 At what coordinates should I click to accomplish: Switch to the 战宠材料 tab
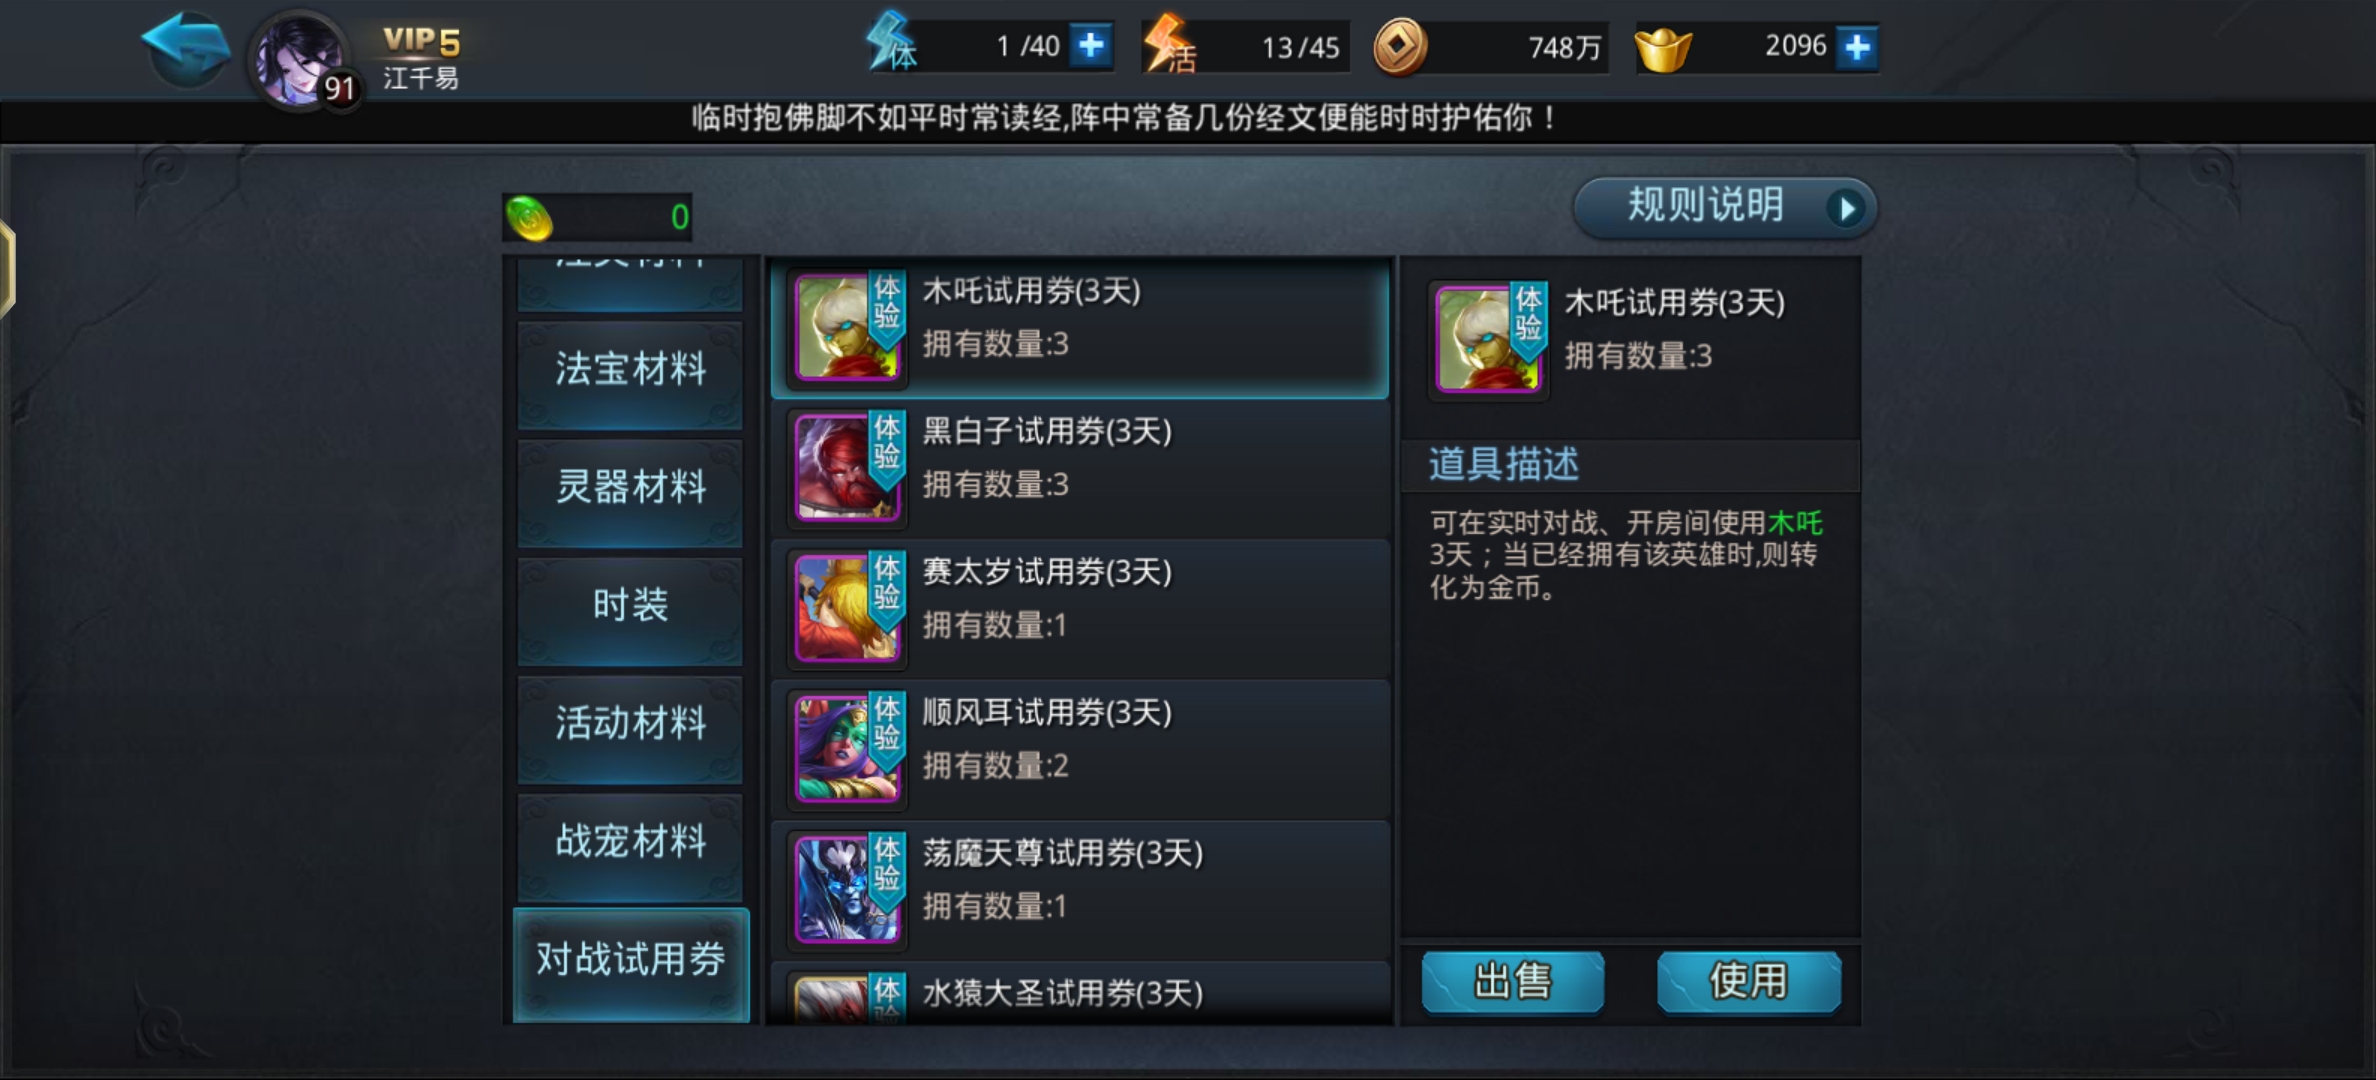click(630, 841)
